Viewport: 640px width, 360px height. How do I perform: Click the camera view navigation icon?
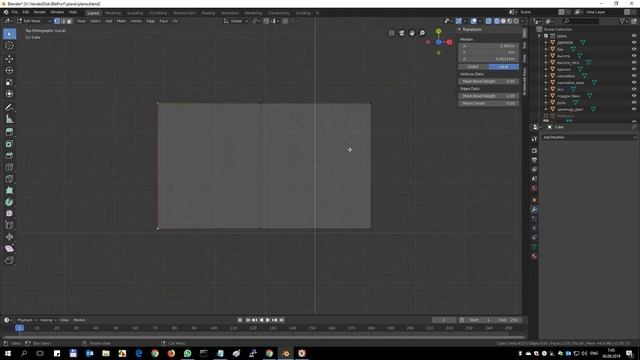point(402,33)
